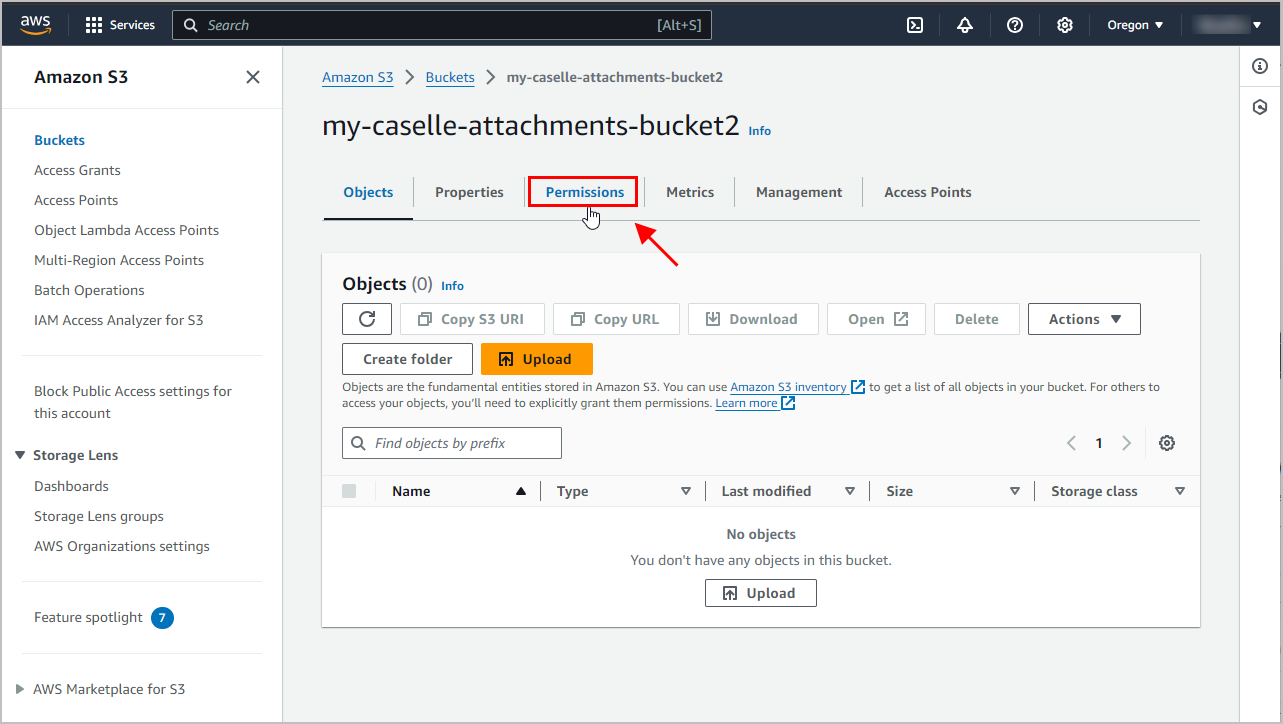Image resolution: width=1283 pixels, height=724 pixels.
Task: Tick the select-all objects checkbox
Action: pos(349,491)
